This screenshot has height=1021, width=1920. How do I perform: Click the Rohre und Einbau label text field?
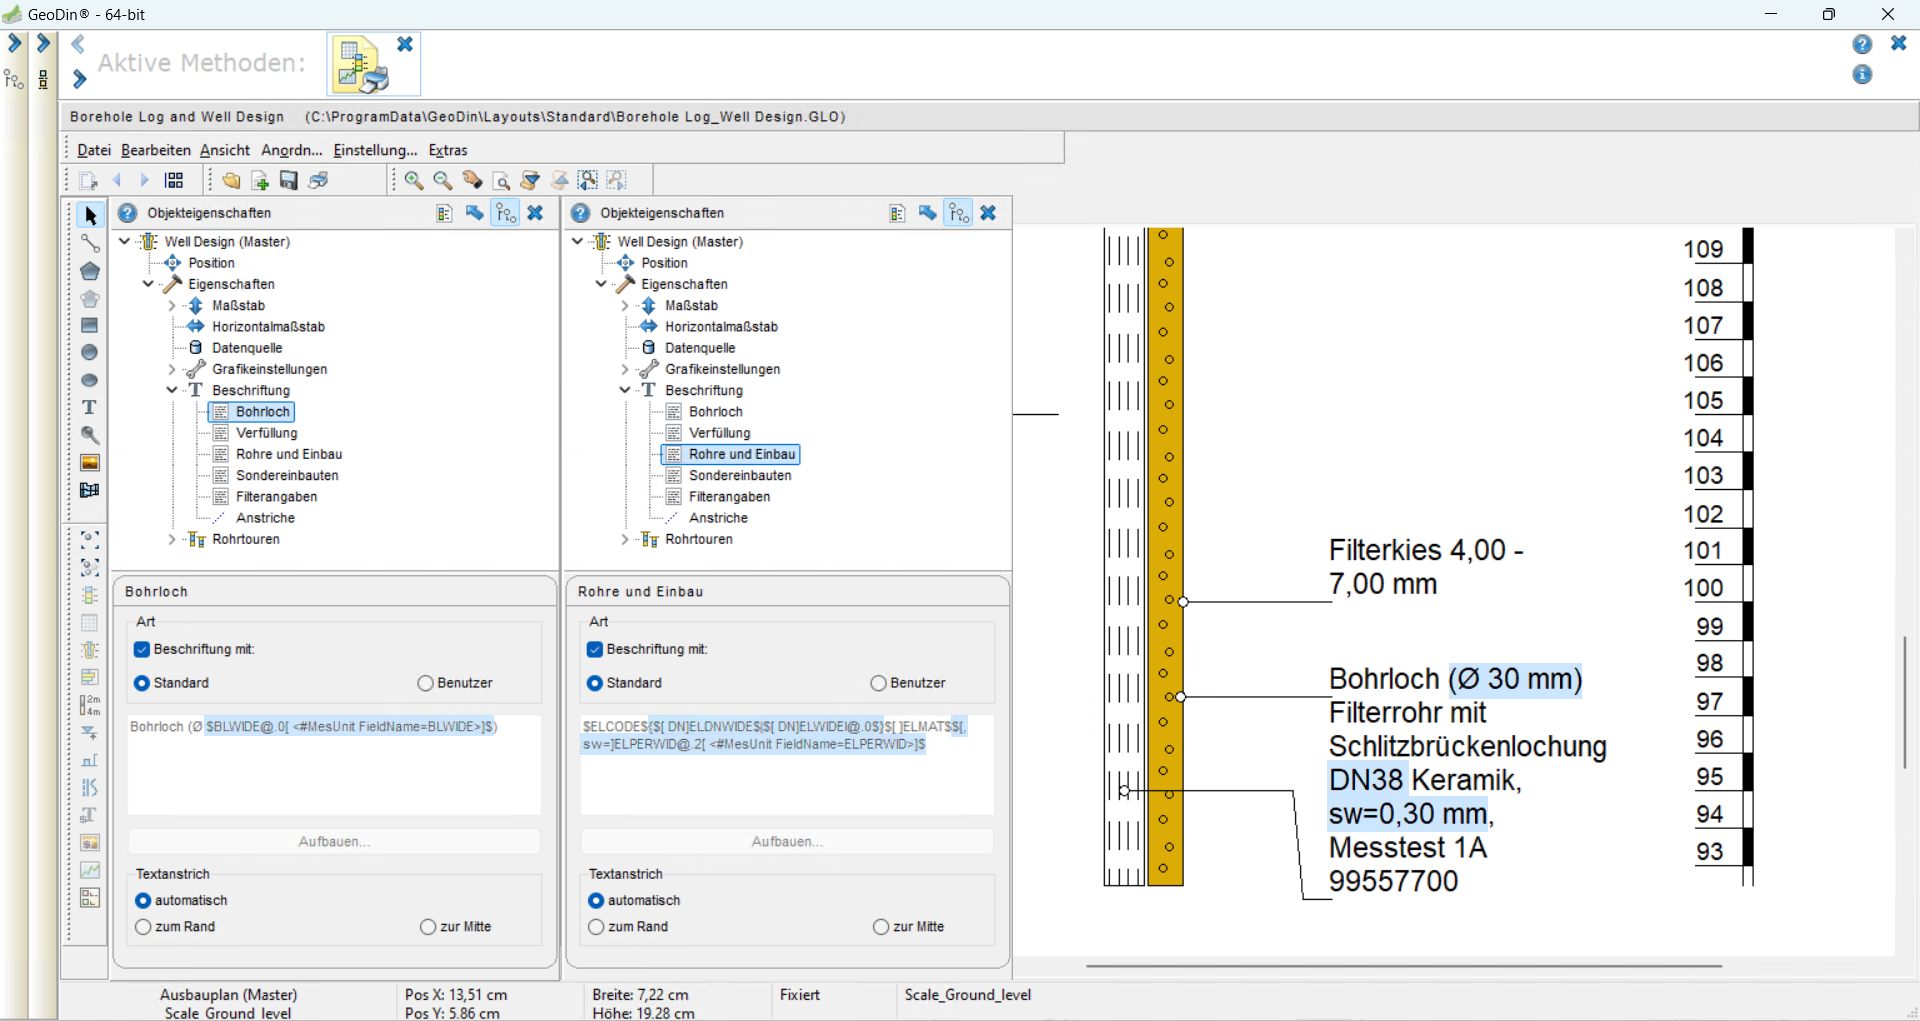pyautogui.click(x=787, y=764)
